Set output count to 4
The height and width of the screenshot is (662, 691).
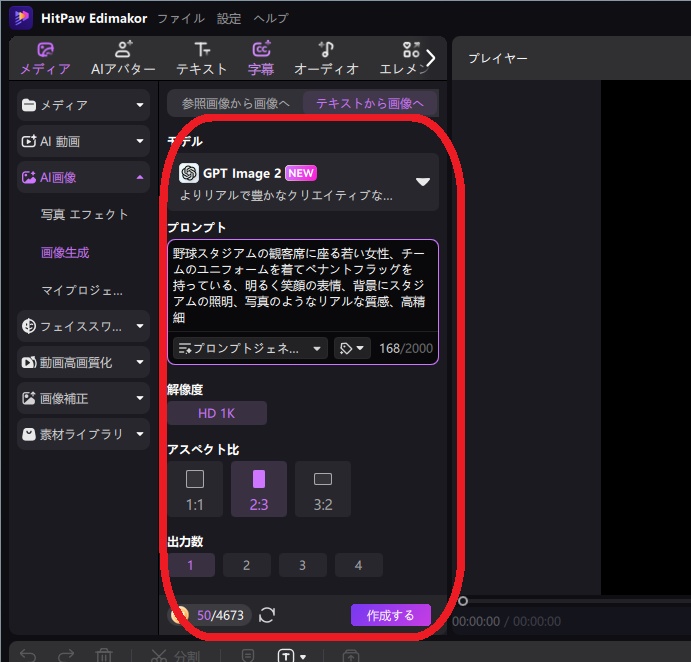click(359, 565)
